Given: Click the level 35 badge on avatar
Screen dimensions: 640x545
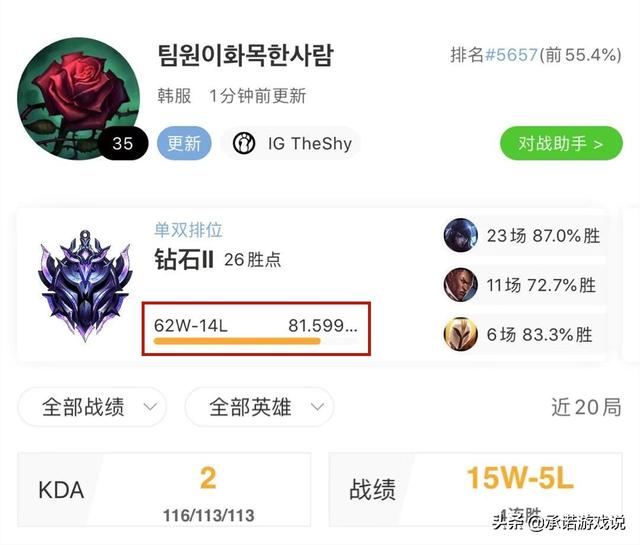Looking at the screenshot, I should [x=123, y=143].
